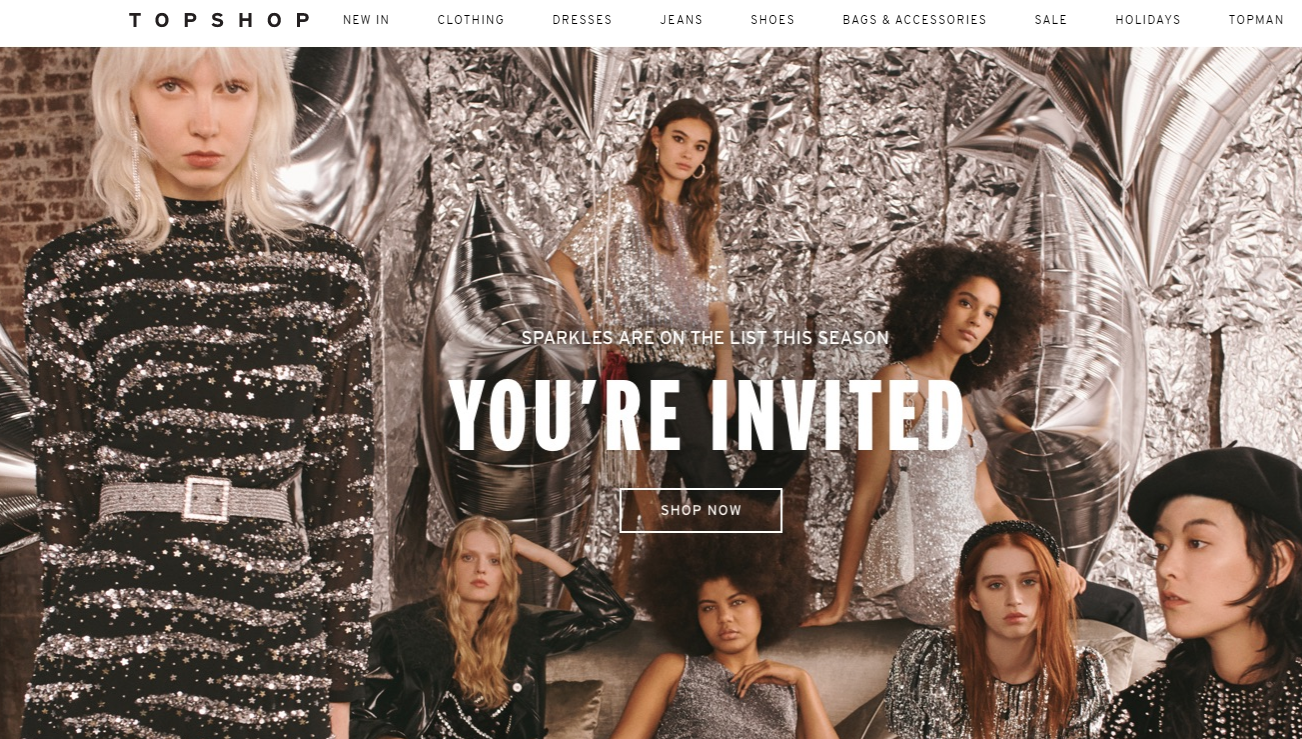Viewport: 1302px width, 739px height.
Task: Click the seated blonde in the black leather jacket
Action: click(490, 630)
